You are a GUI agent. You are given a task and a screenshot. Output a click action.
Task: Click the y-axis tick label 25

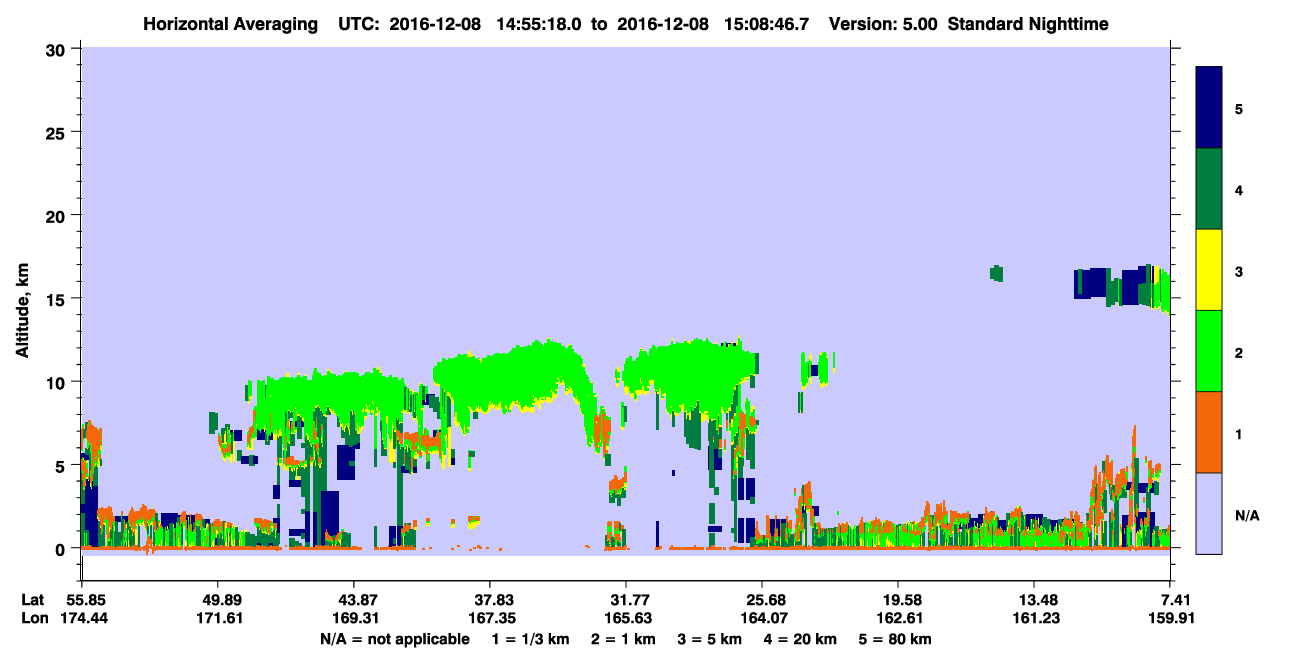(58, 132)
